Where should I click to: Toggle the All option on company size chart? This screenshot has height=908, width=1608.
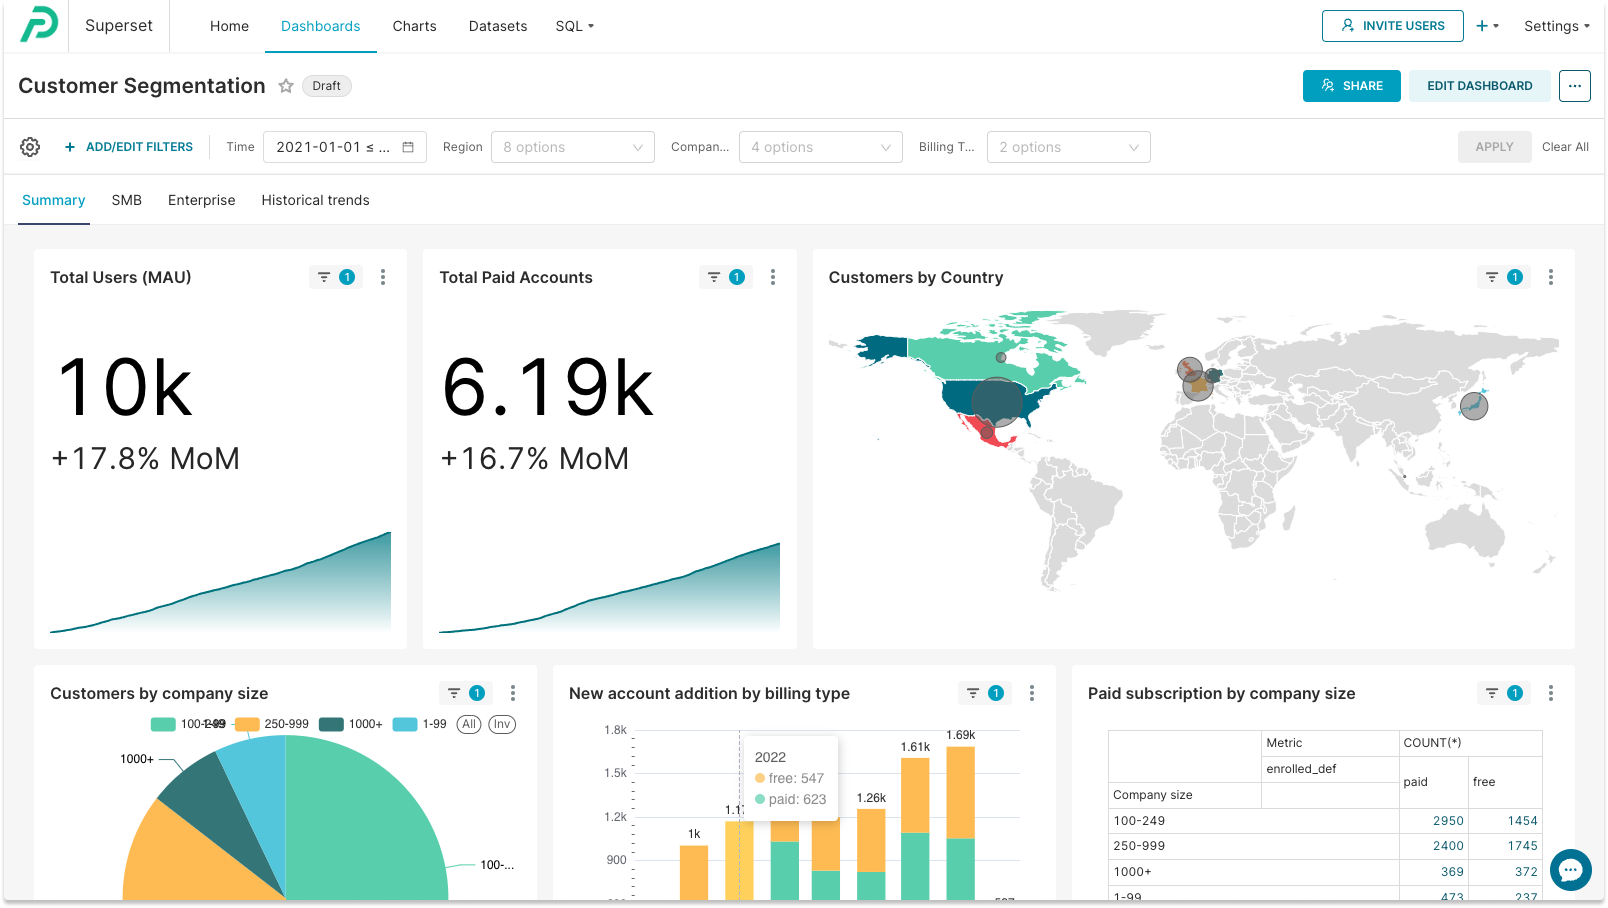[468, 724]
